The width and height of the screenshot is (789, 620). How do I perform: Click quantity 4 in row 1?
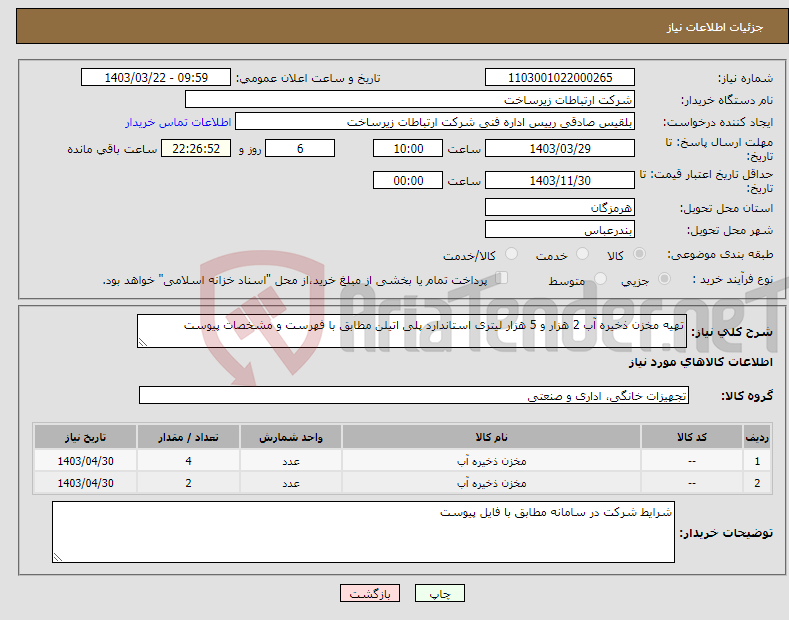(188, 461)
